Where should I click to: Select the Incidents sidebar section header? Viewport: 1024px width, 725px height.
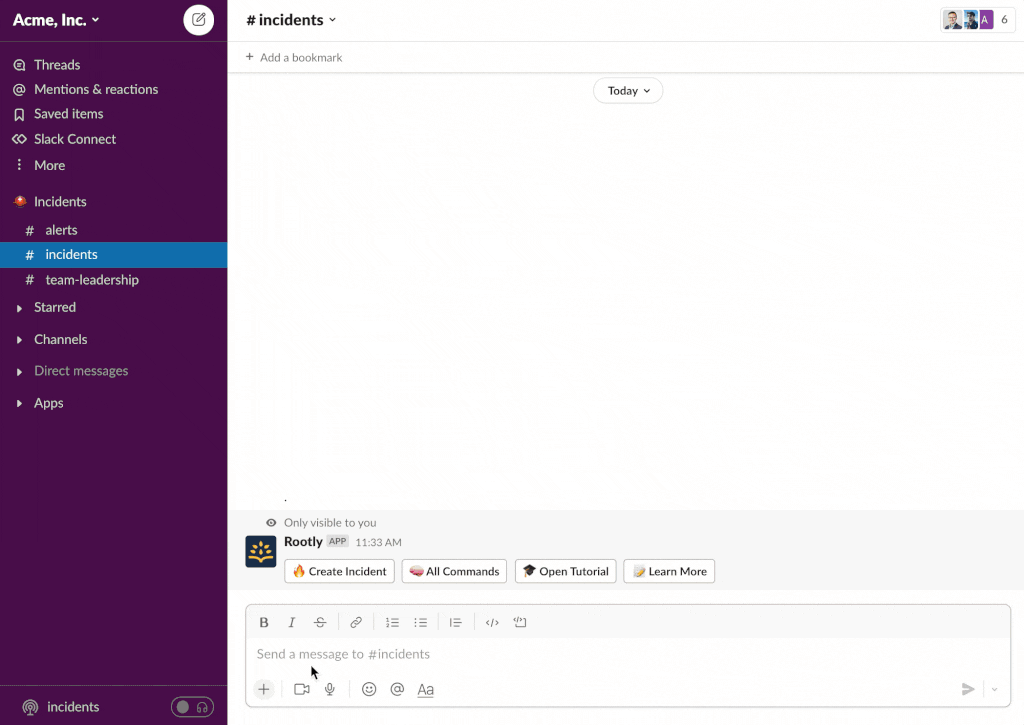pyautogui.click(x=60, y=202)
